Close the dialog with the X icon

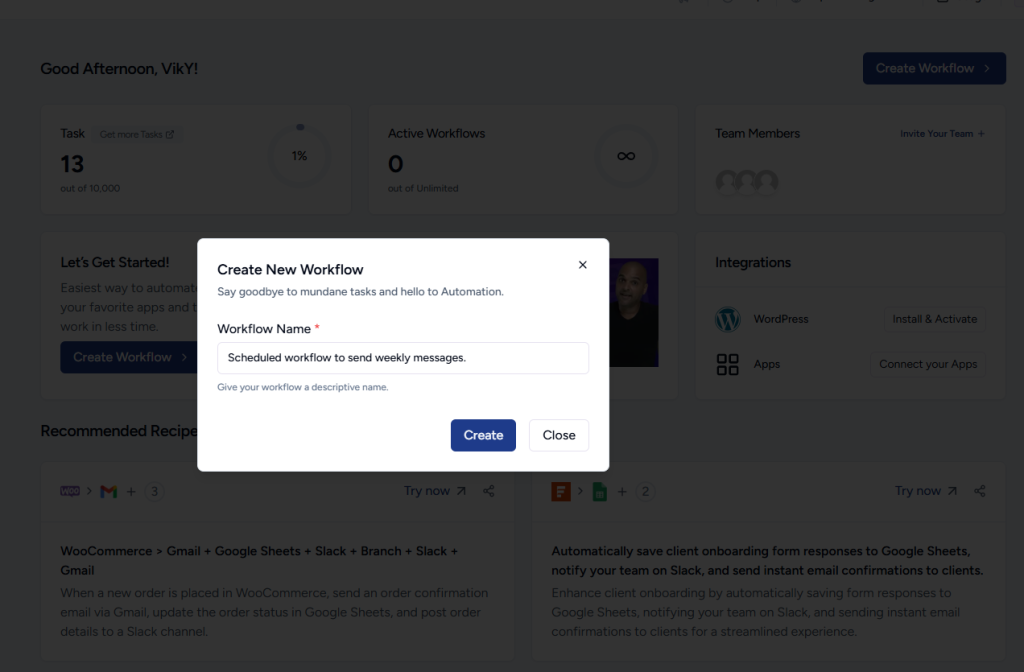coord(583,265)
